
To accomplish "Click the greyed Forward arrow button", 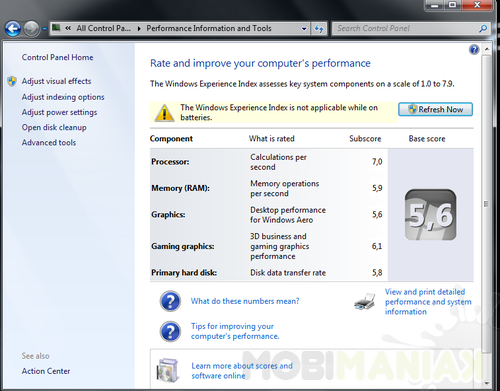I will (31, 29).
